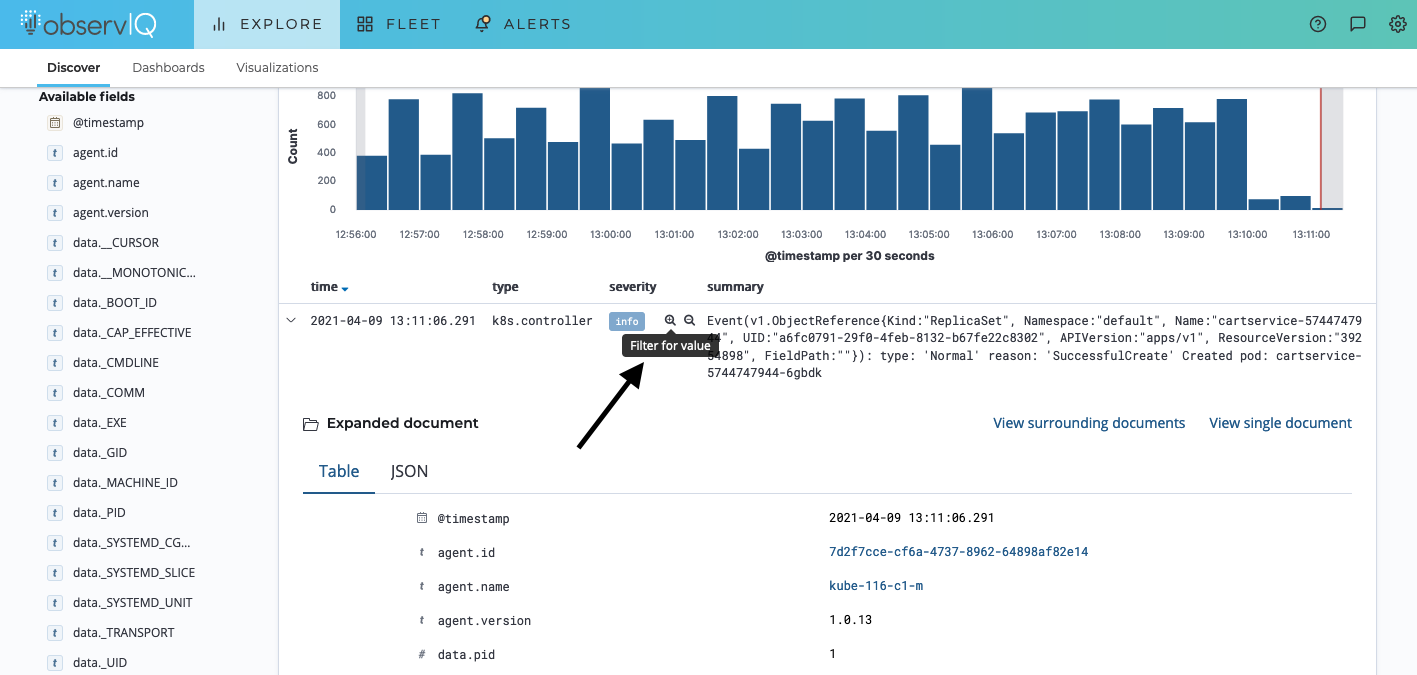Screen dimensions: 1417x675
Task: Click View surrounding documents link
Action: [1089, 423]
